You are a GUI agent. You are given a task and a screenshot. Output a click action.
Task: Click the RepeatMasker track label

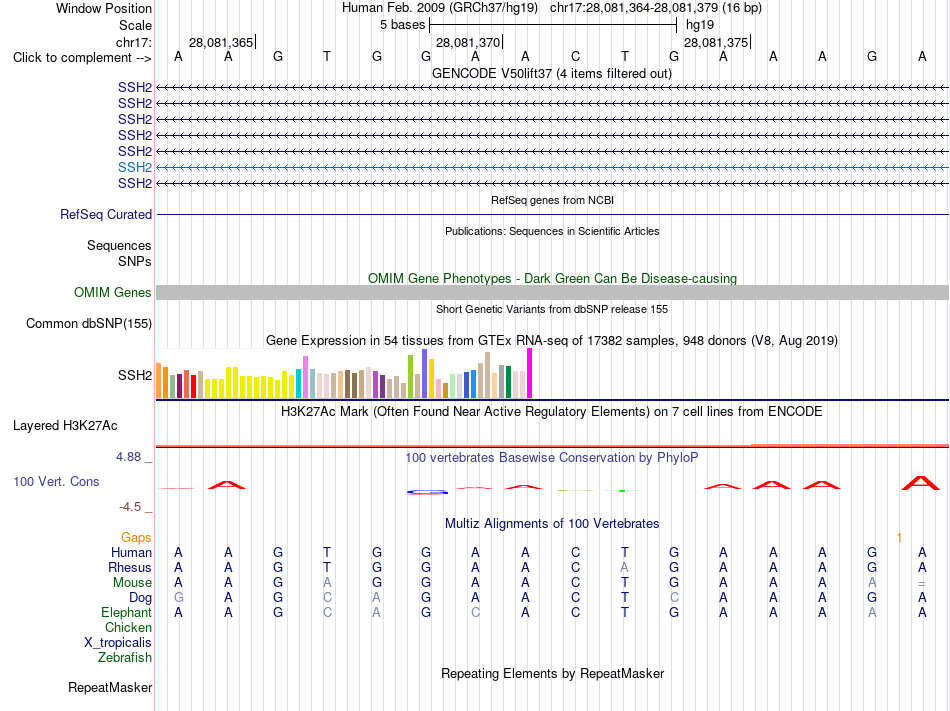click(110, 687)
